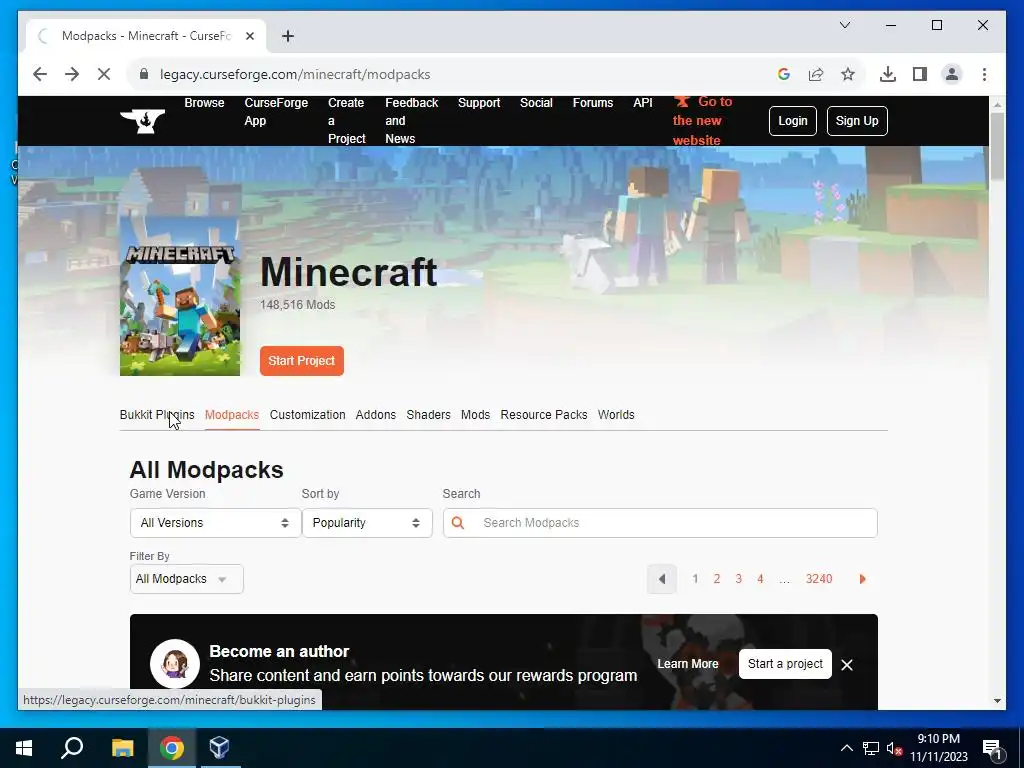Open a new browser tab
The height and width of the screenshot is (768, 1024).
click(x=288, y=36)
